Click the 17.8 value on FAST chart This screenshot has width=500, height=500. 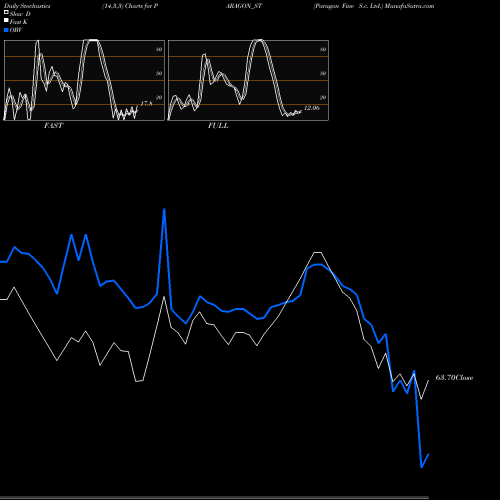[x=146, y=104]
